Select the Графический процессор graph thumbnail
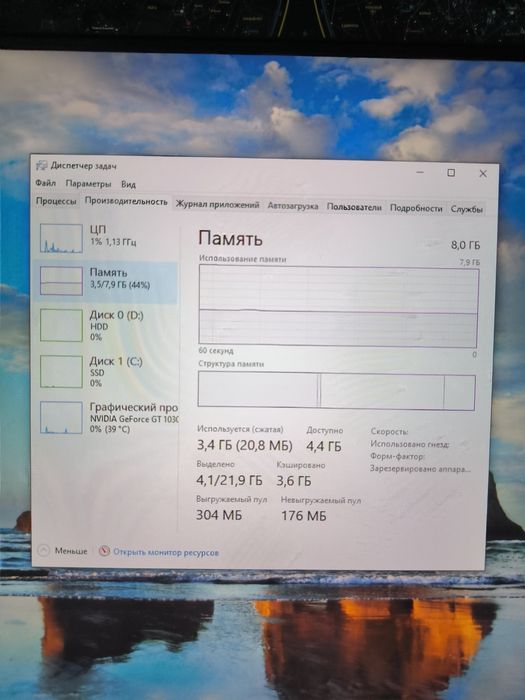Screen dimensions: 525x700 (x=61, y=417)
